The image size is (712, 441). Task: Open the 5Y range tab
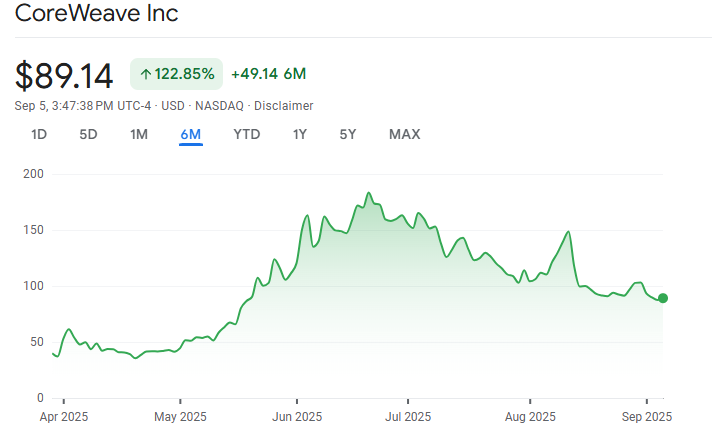pos(348,134)
